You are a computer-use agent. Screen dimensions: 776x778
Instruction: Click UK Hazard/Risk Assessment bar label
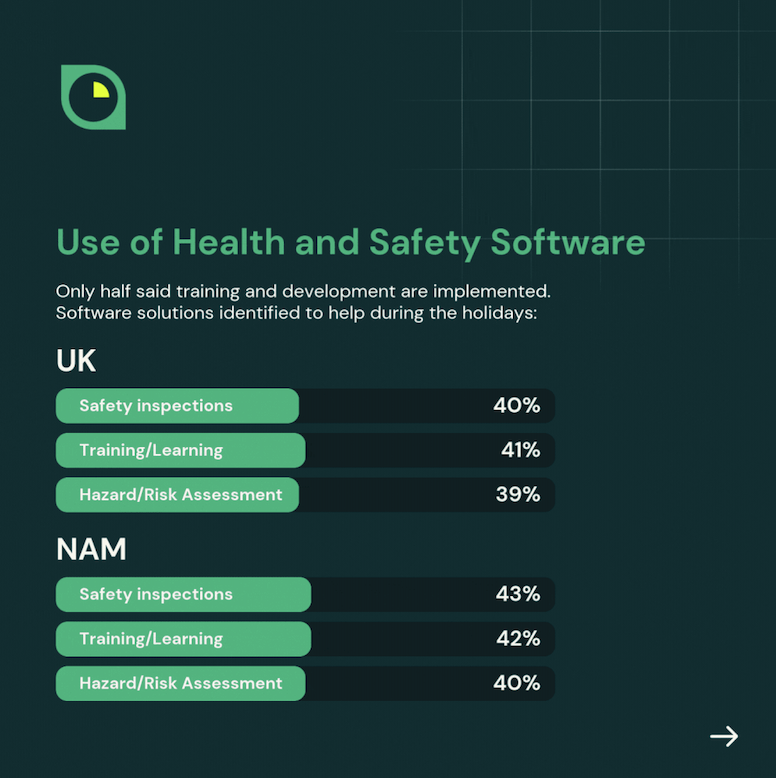(x=181, y=494)
